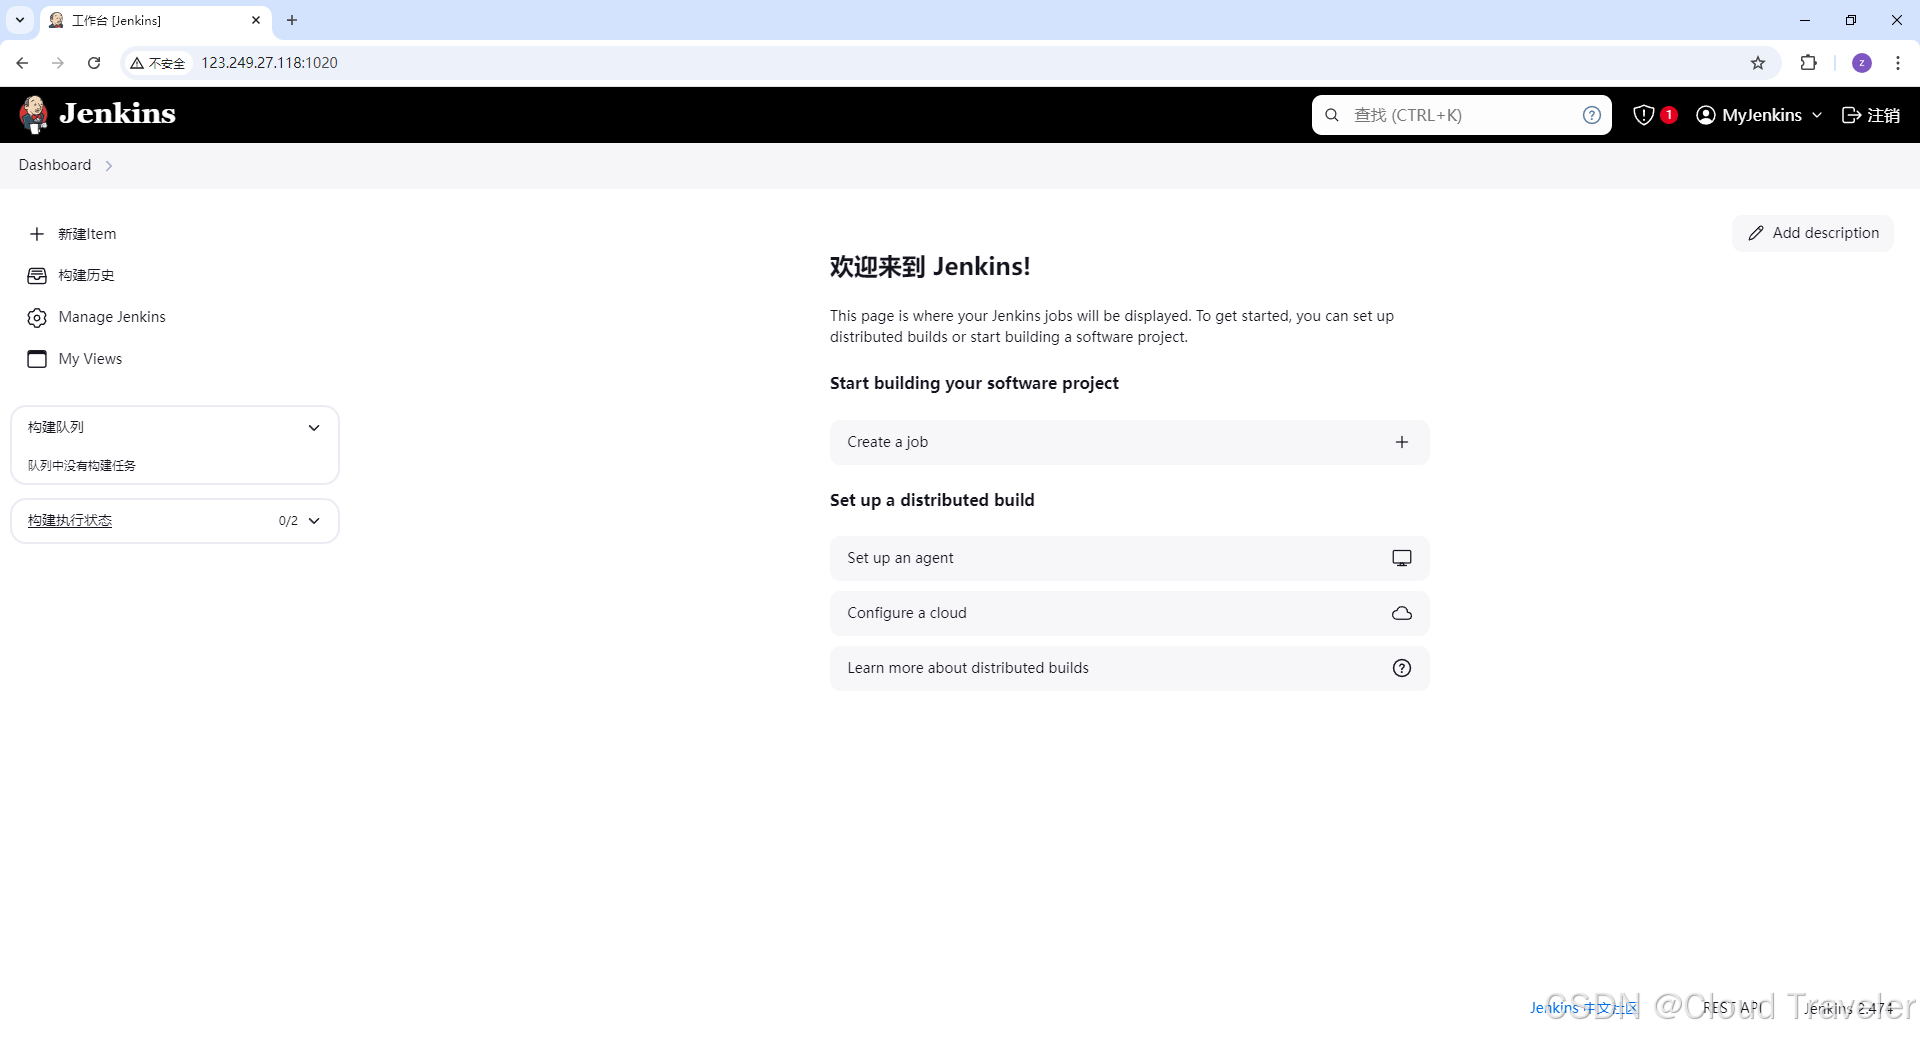Bookmark this page with the star icon
The image size is (1920, 1038).
coord(1758,63)
